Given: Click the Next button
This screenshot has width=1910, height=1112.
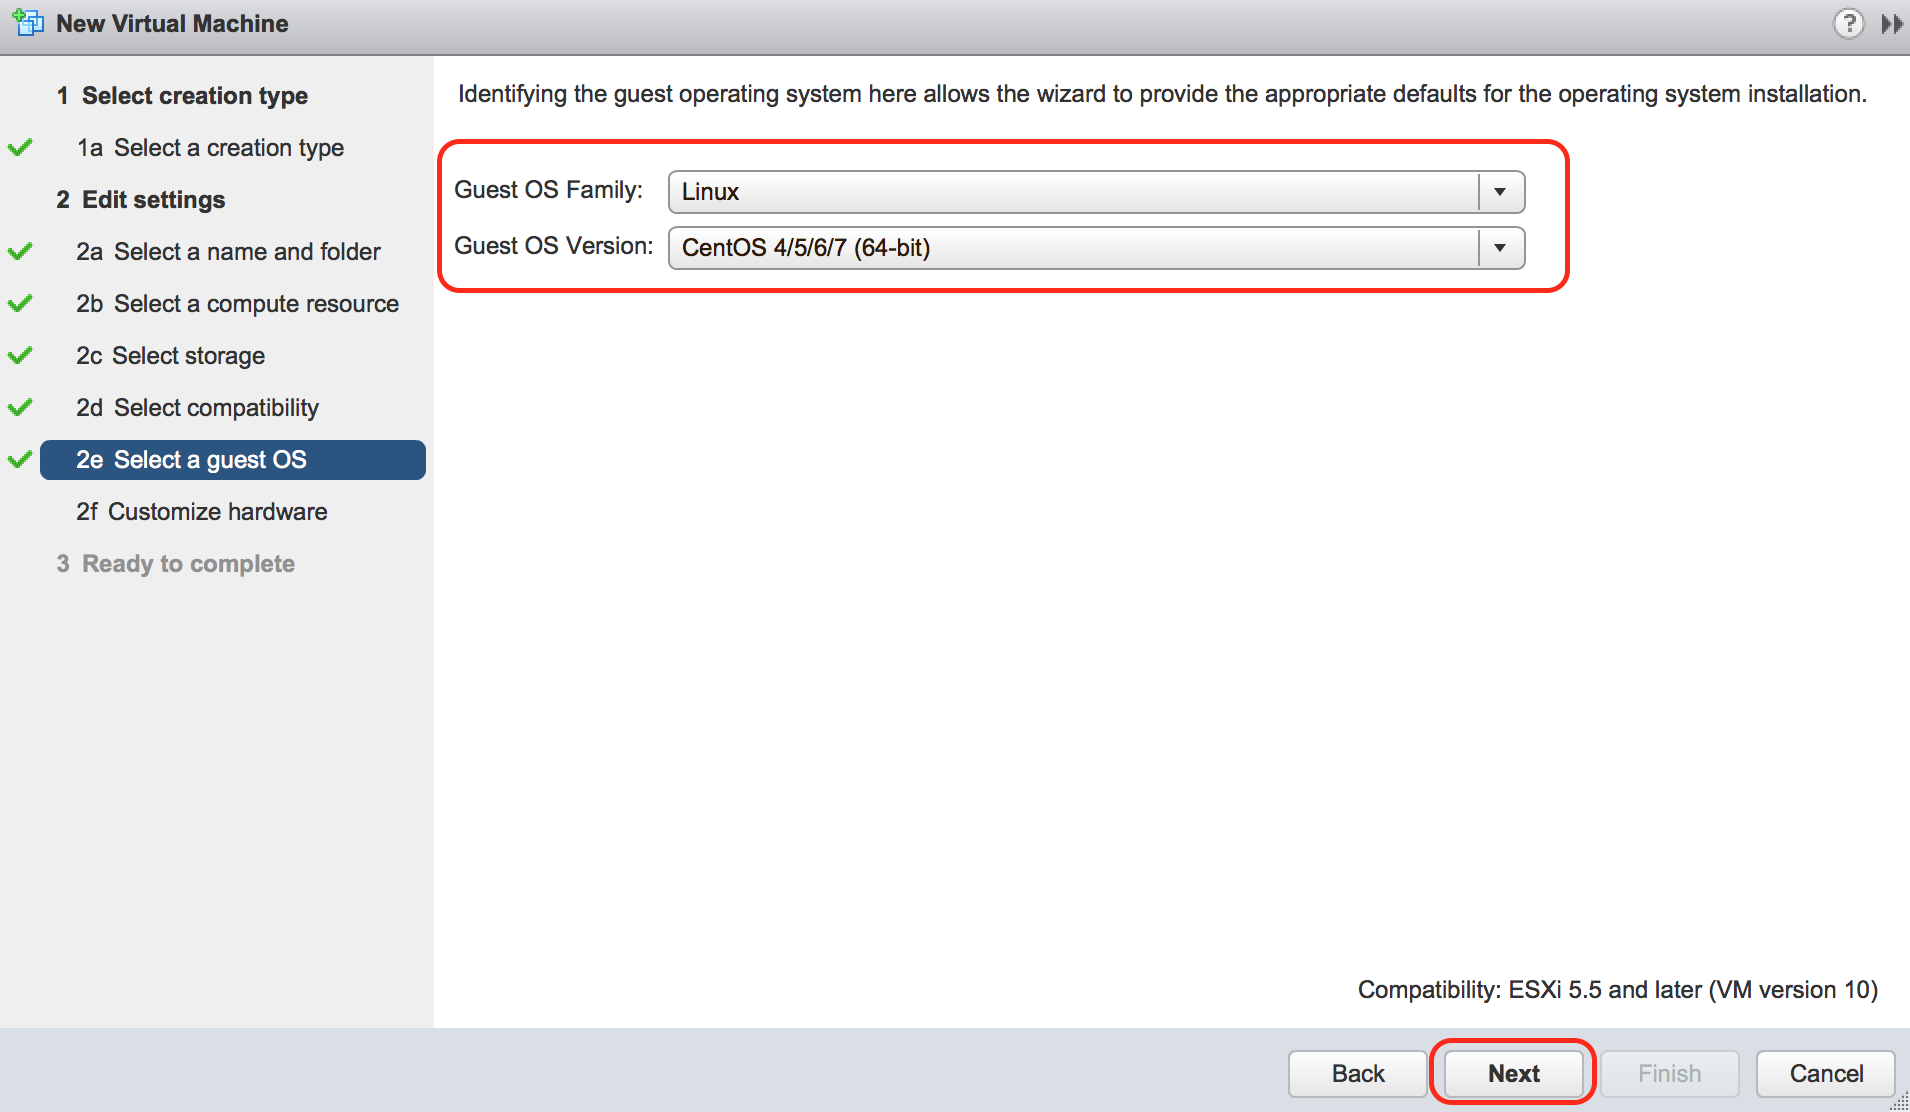Looking at the screenshot, I should (x=1514, y=1074).
